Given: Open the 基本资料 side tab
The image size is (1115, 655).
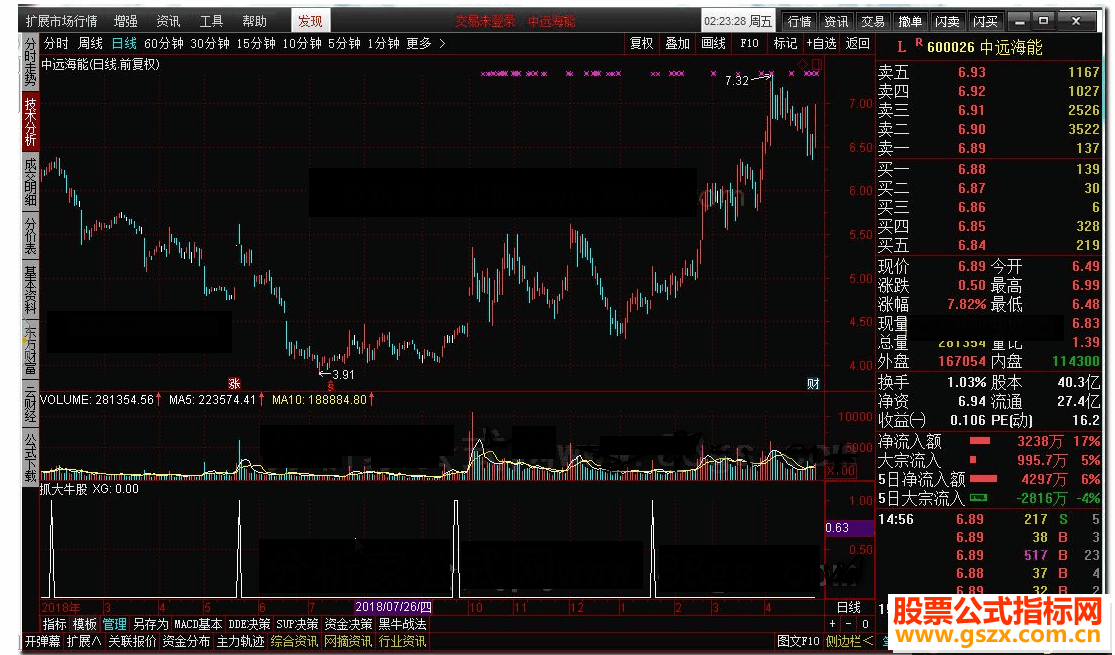Looking at the screenshot, I should pyautogui.click(x=30, y=290).
